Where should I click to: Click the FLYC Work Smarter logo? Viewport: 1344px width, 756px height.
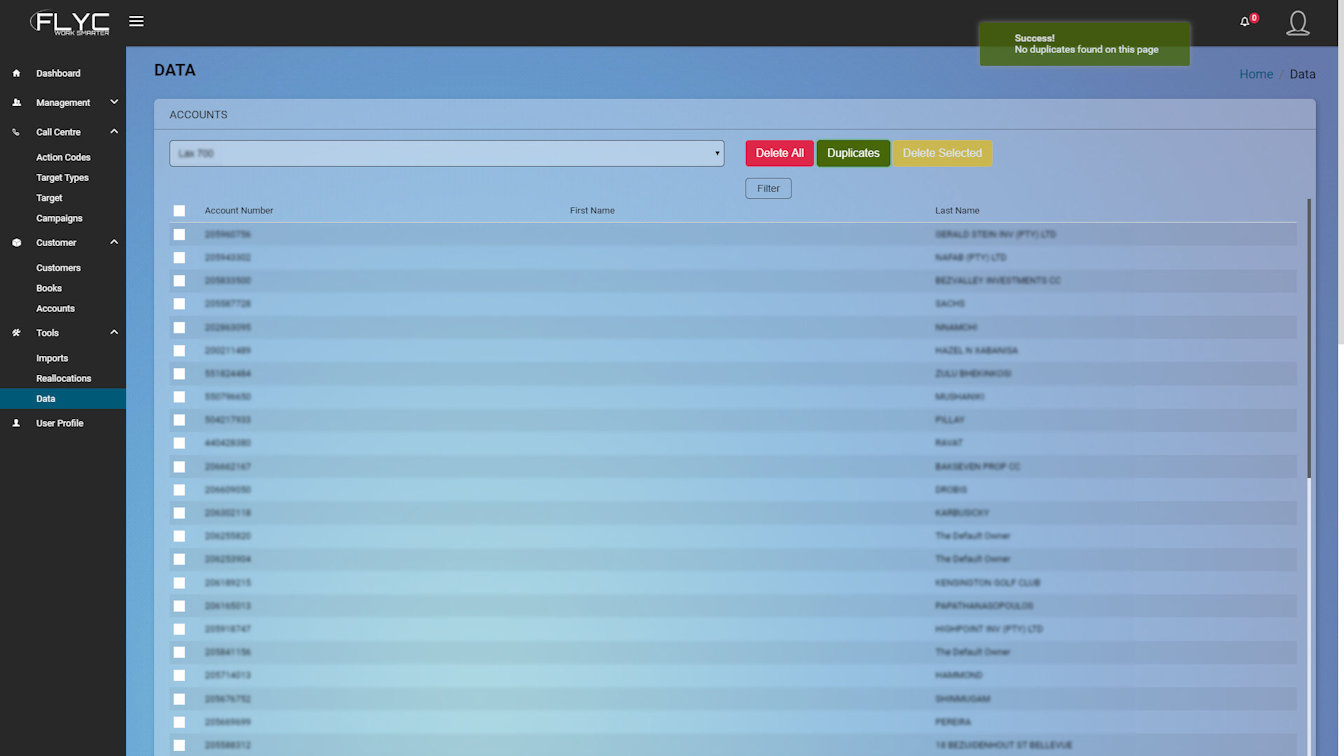[x=69, y=23]
